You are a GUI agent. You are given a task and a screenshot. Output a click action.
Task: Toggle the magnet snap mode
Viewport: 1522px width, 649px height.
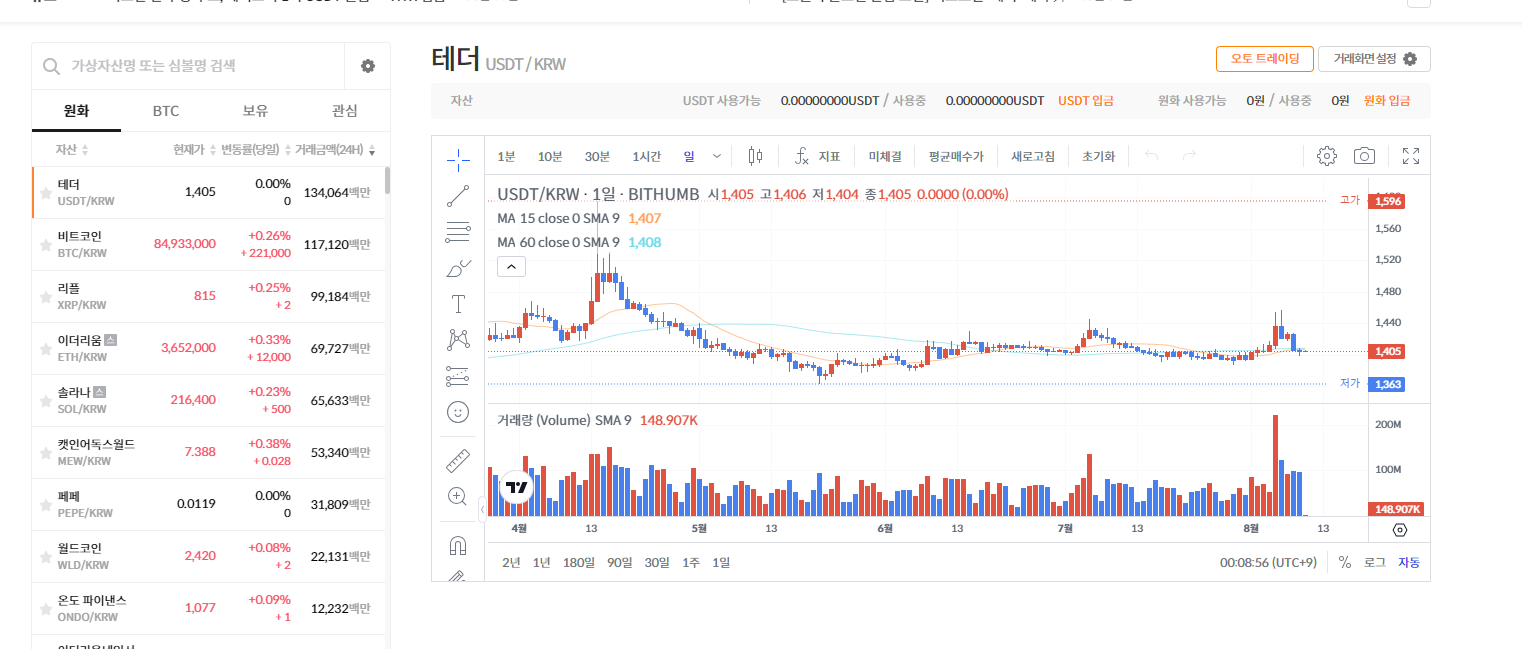pos(458,546)
